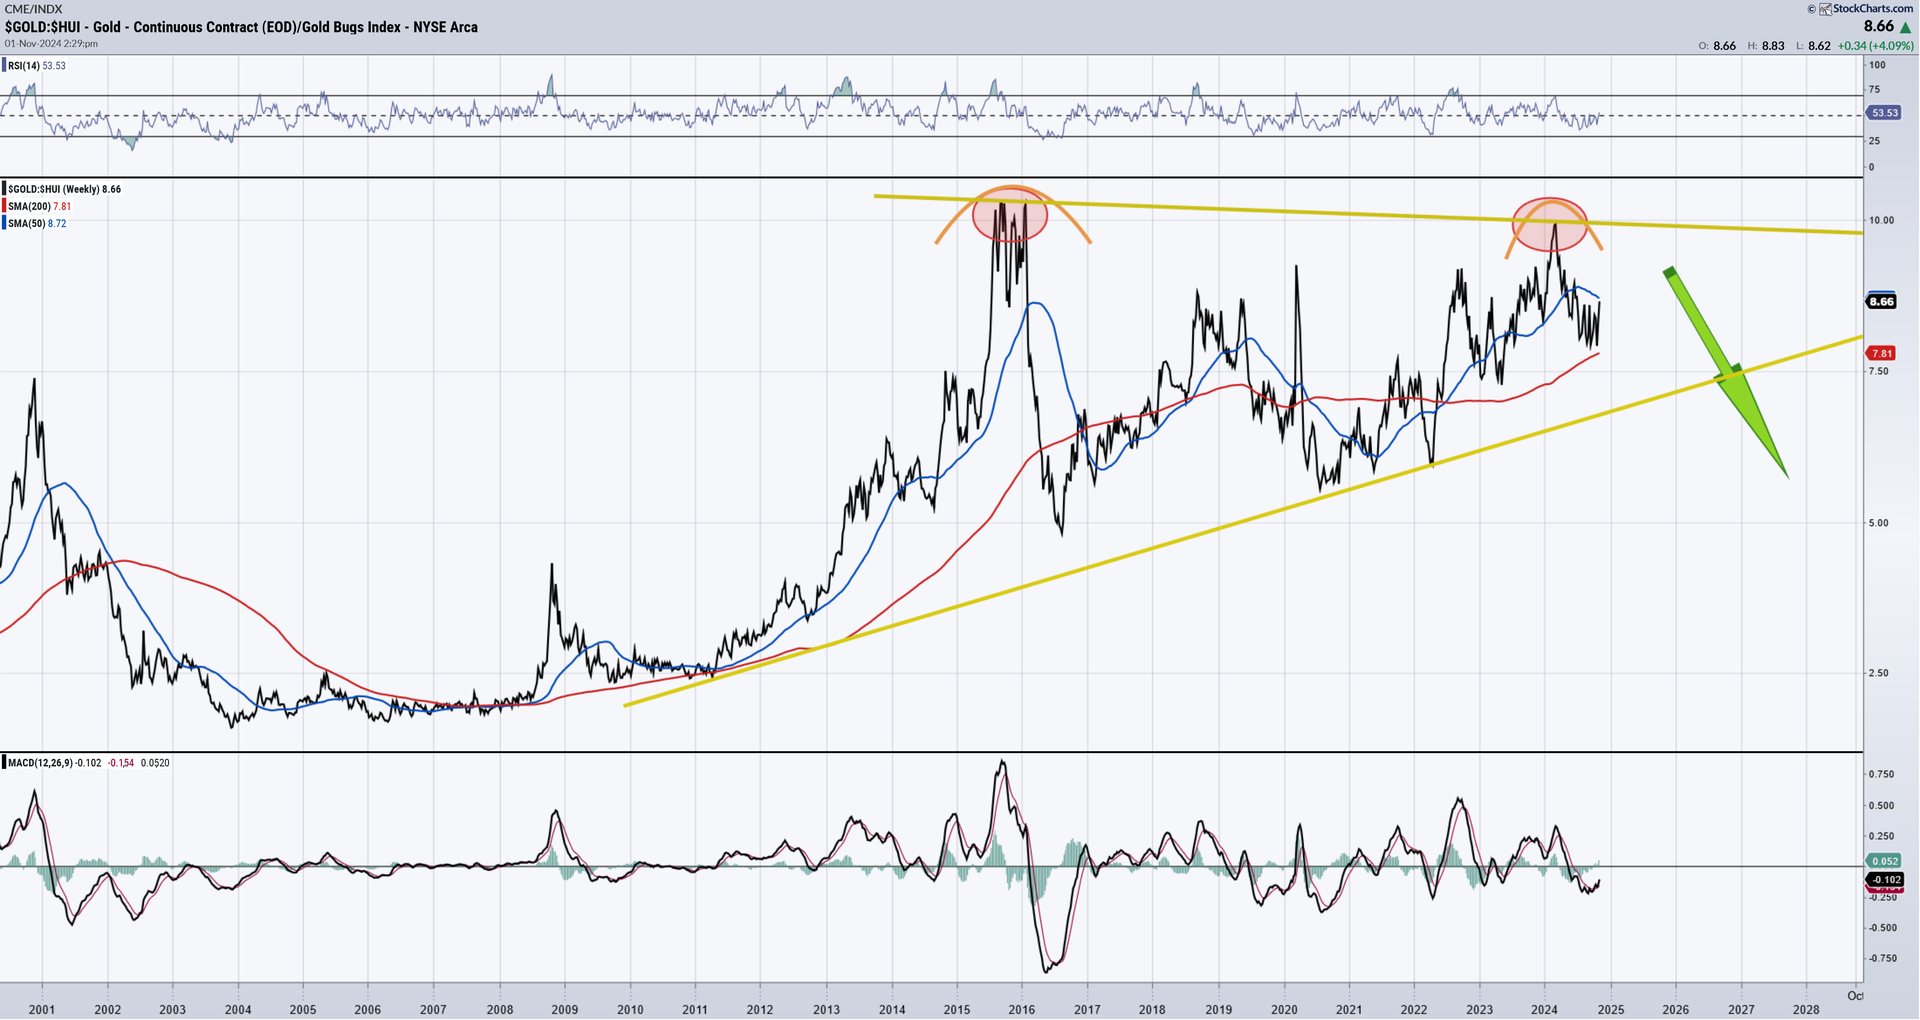Click the change value "+0.34 (+4.09%)"
The height and width of the screenshot is (1020, 1920).
[1874, 46]
